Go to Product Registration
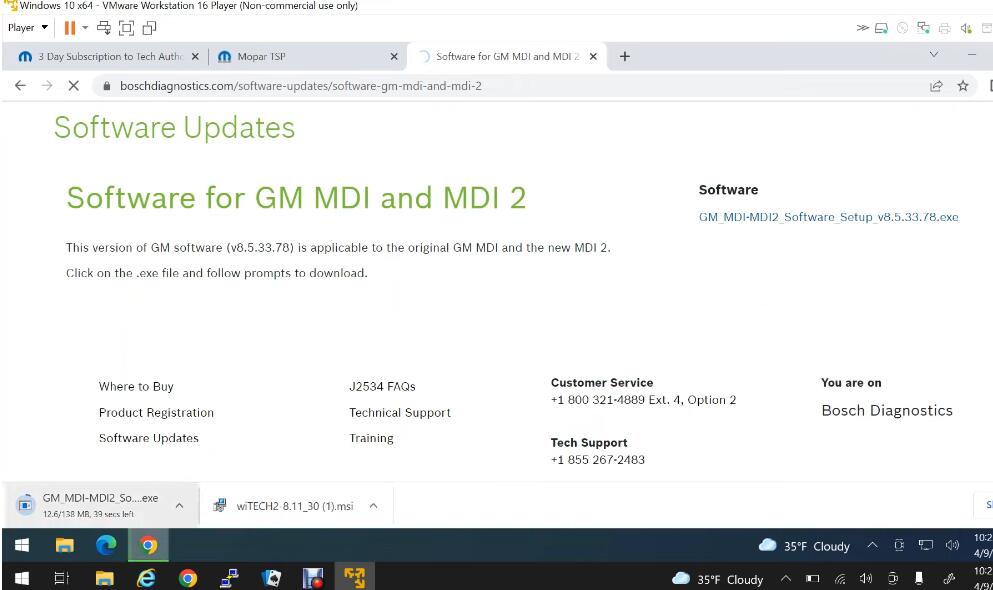Viewport: 993px width, 590px height. 156,413
